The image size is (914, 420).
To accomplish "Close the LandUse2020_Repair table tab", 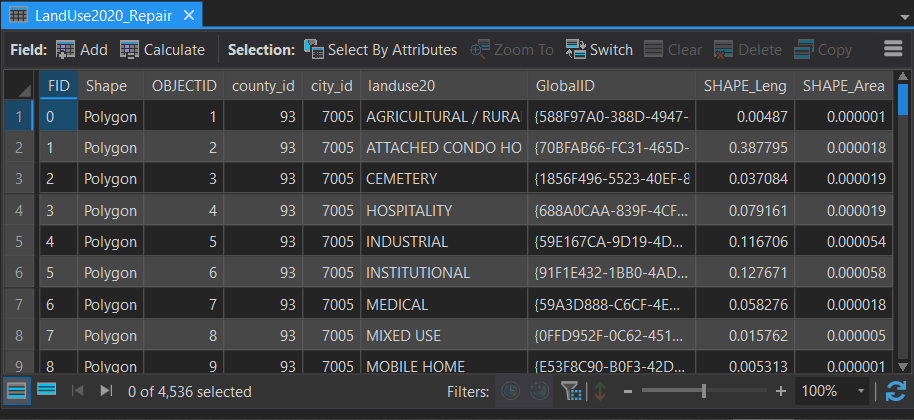I will click(215, 16).
